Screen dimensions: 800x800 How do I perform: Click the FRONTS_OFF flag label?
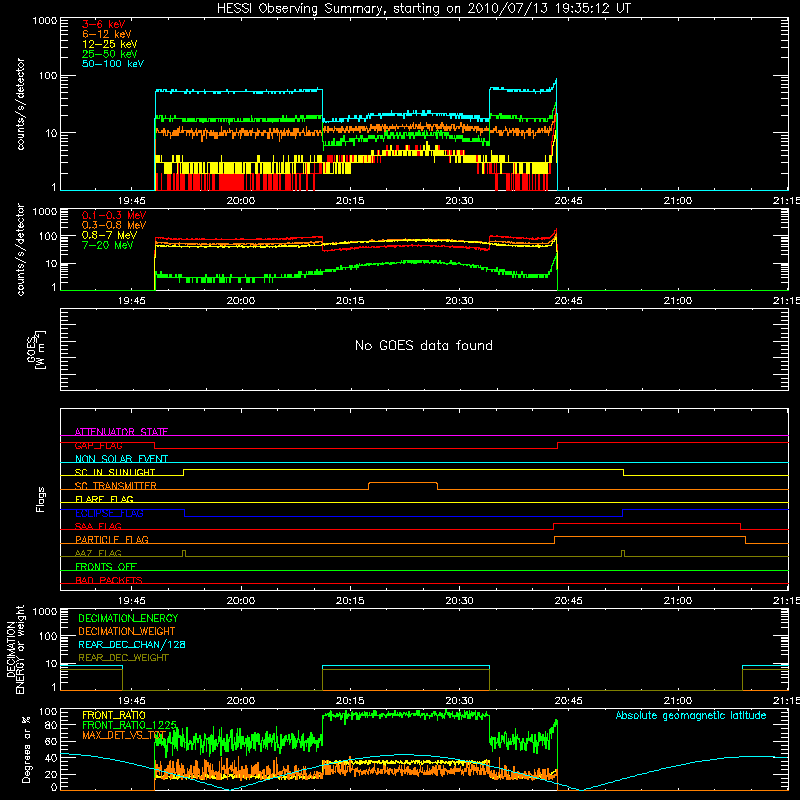pos(106,567)
